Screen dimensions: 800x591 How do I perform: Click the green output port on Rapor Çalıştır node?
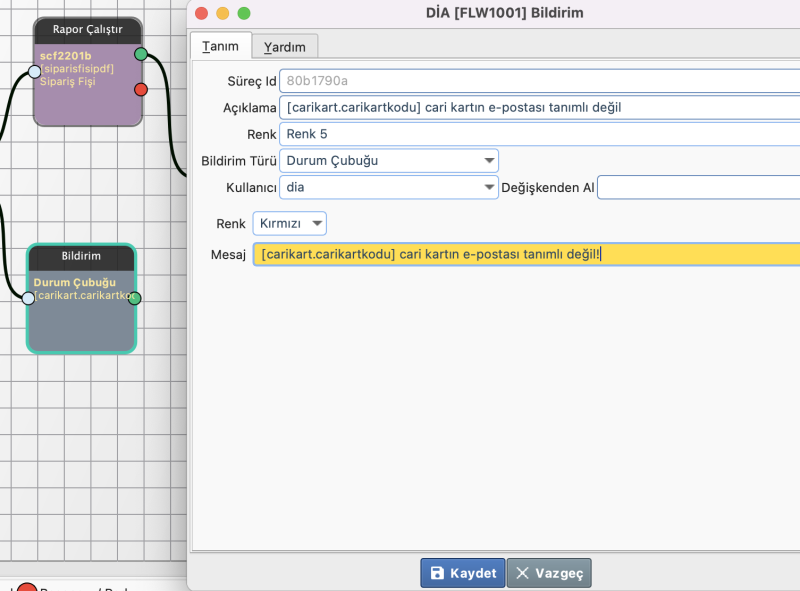click(x=141, y=53)
